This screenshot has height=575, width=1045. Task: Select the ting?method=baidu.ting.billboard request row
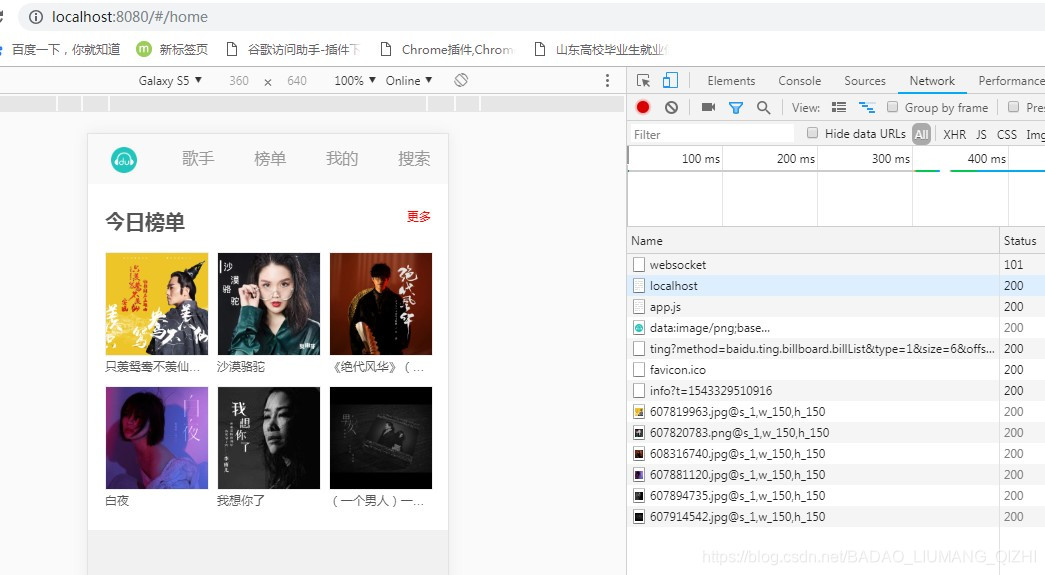(x=836, y=348)
